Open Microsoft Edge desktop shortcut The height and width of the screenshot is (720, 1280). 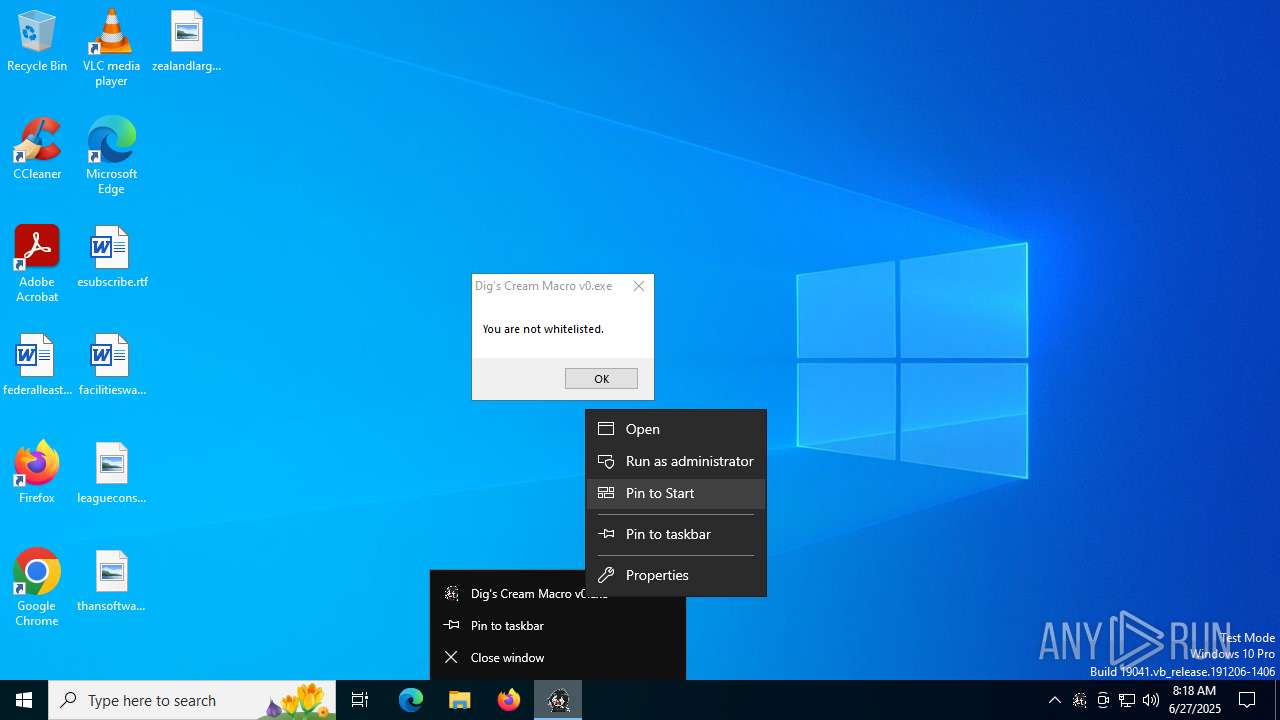tap(111, 156)
